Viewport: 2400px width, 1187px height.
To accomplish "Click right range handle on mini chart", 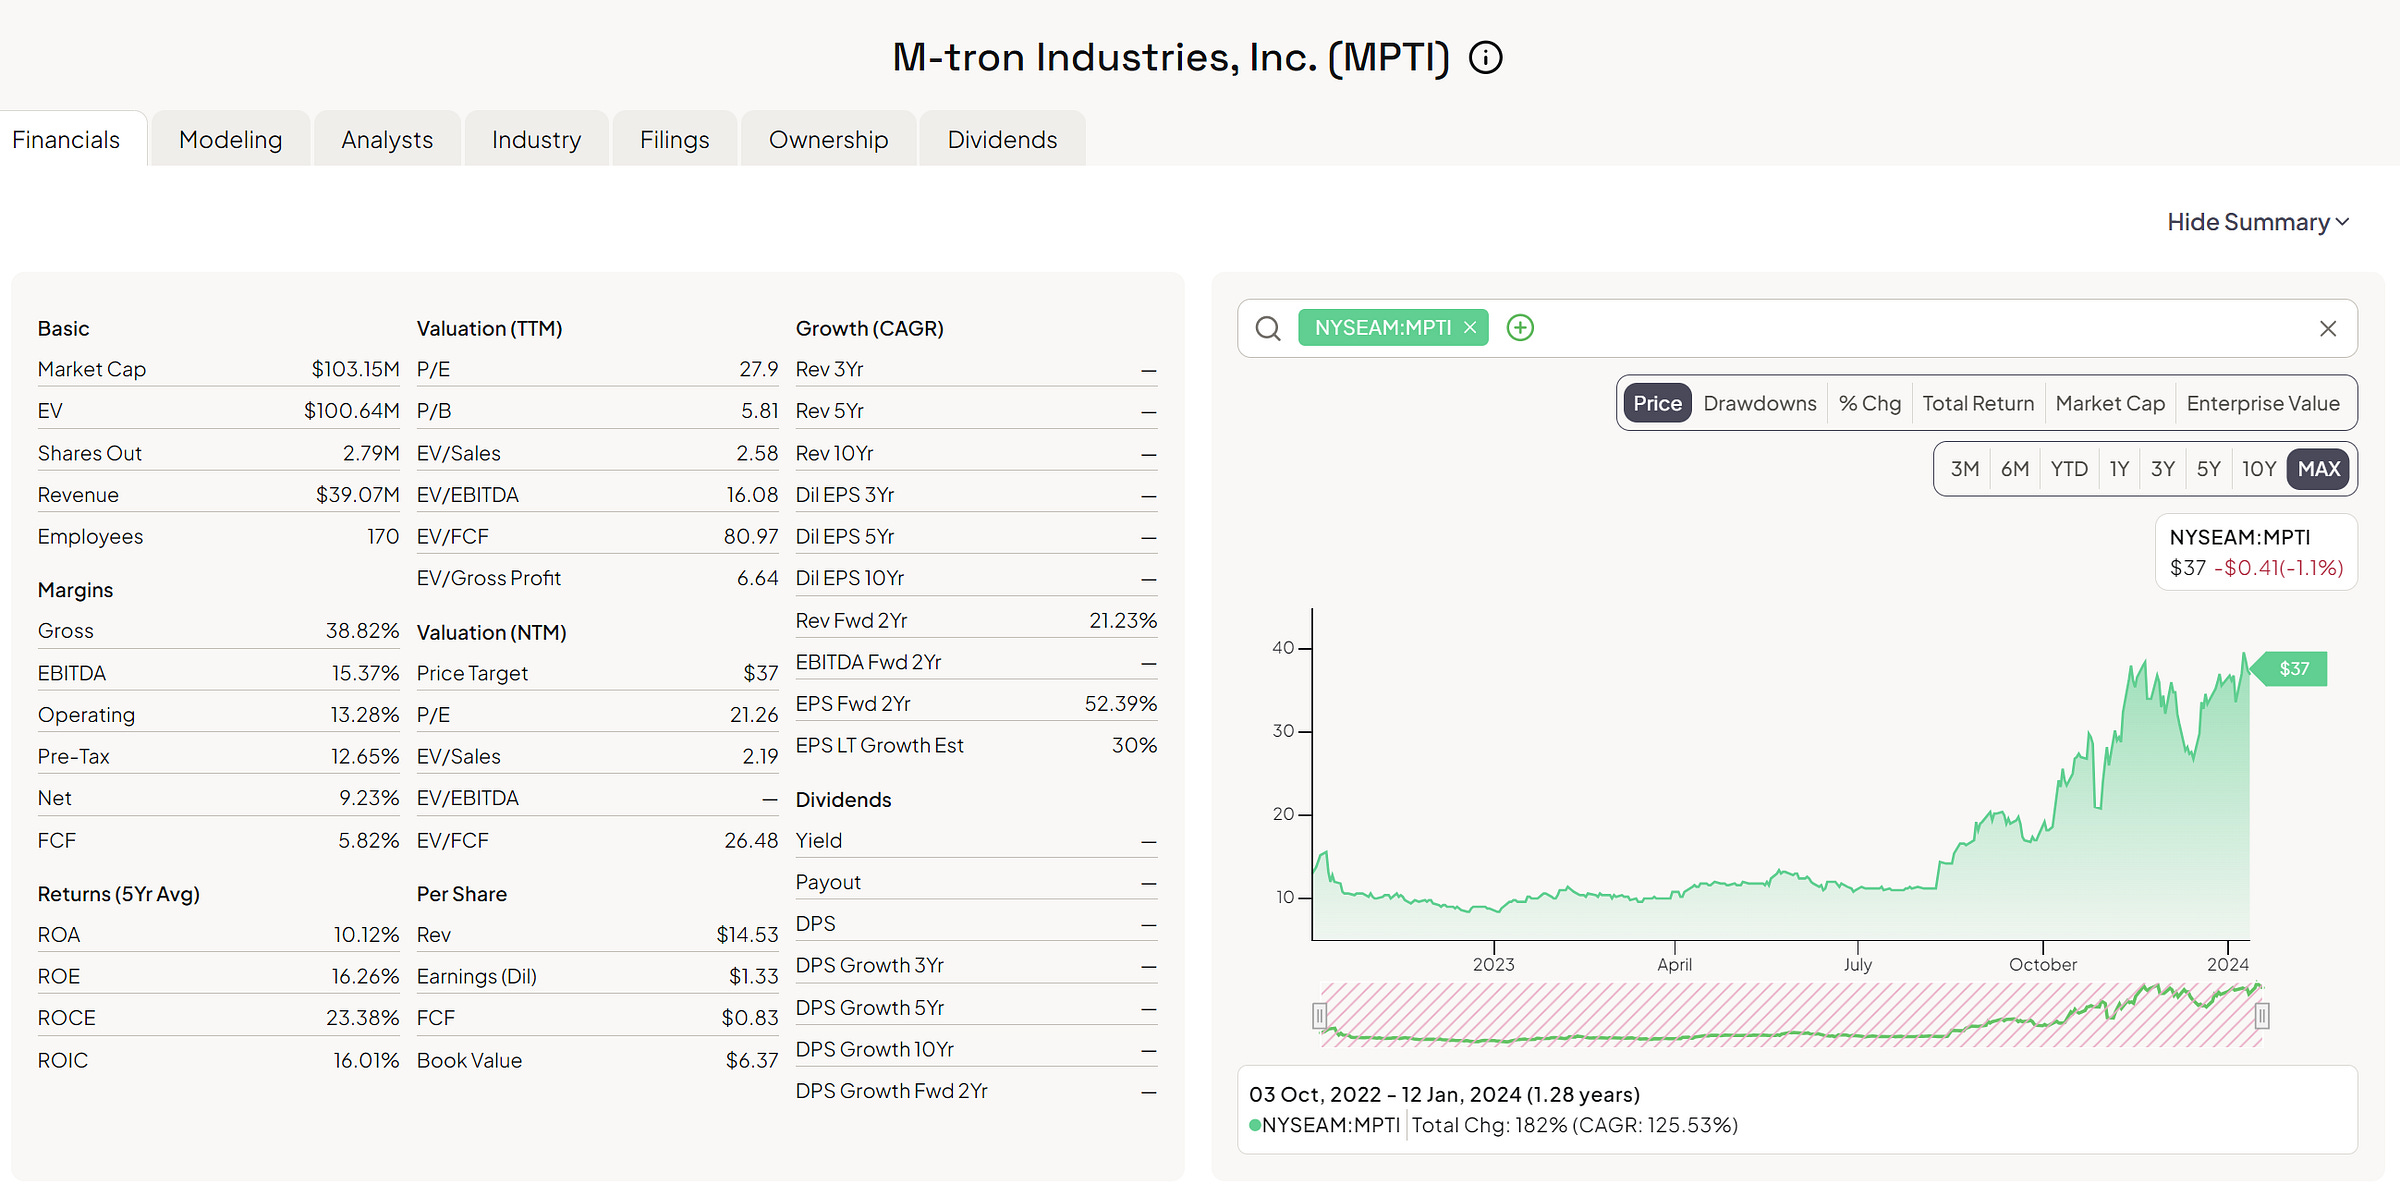I will click(x=2261, y=1016).
